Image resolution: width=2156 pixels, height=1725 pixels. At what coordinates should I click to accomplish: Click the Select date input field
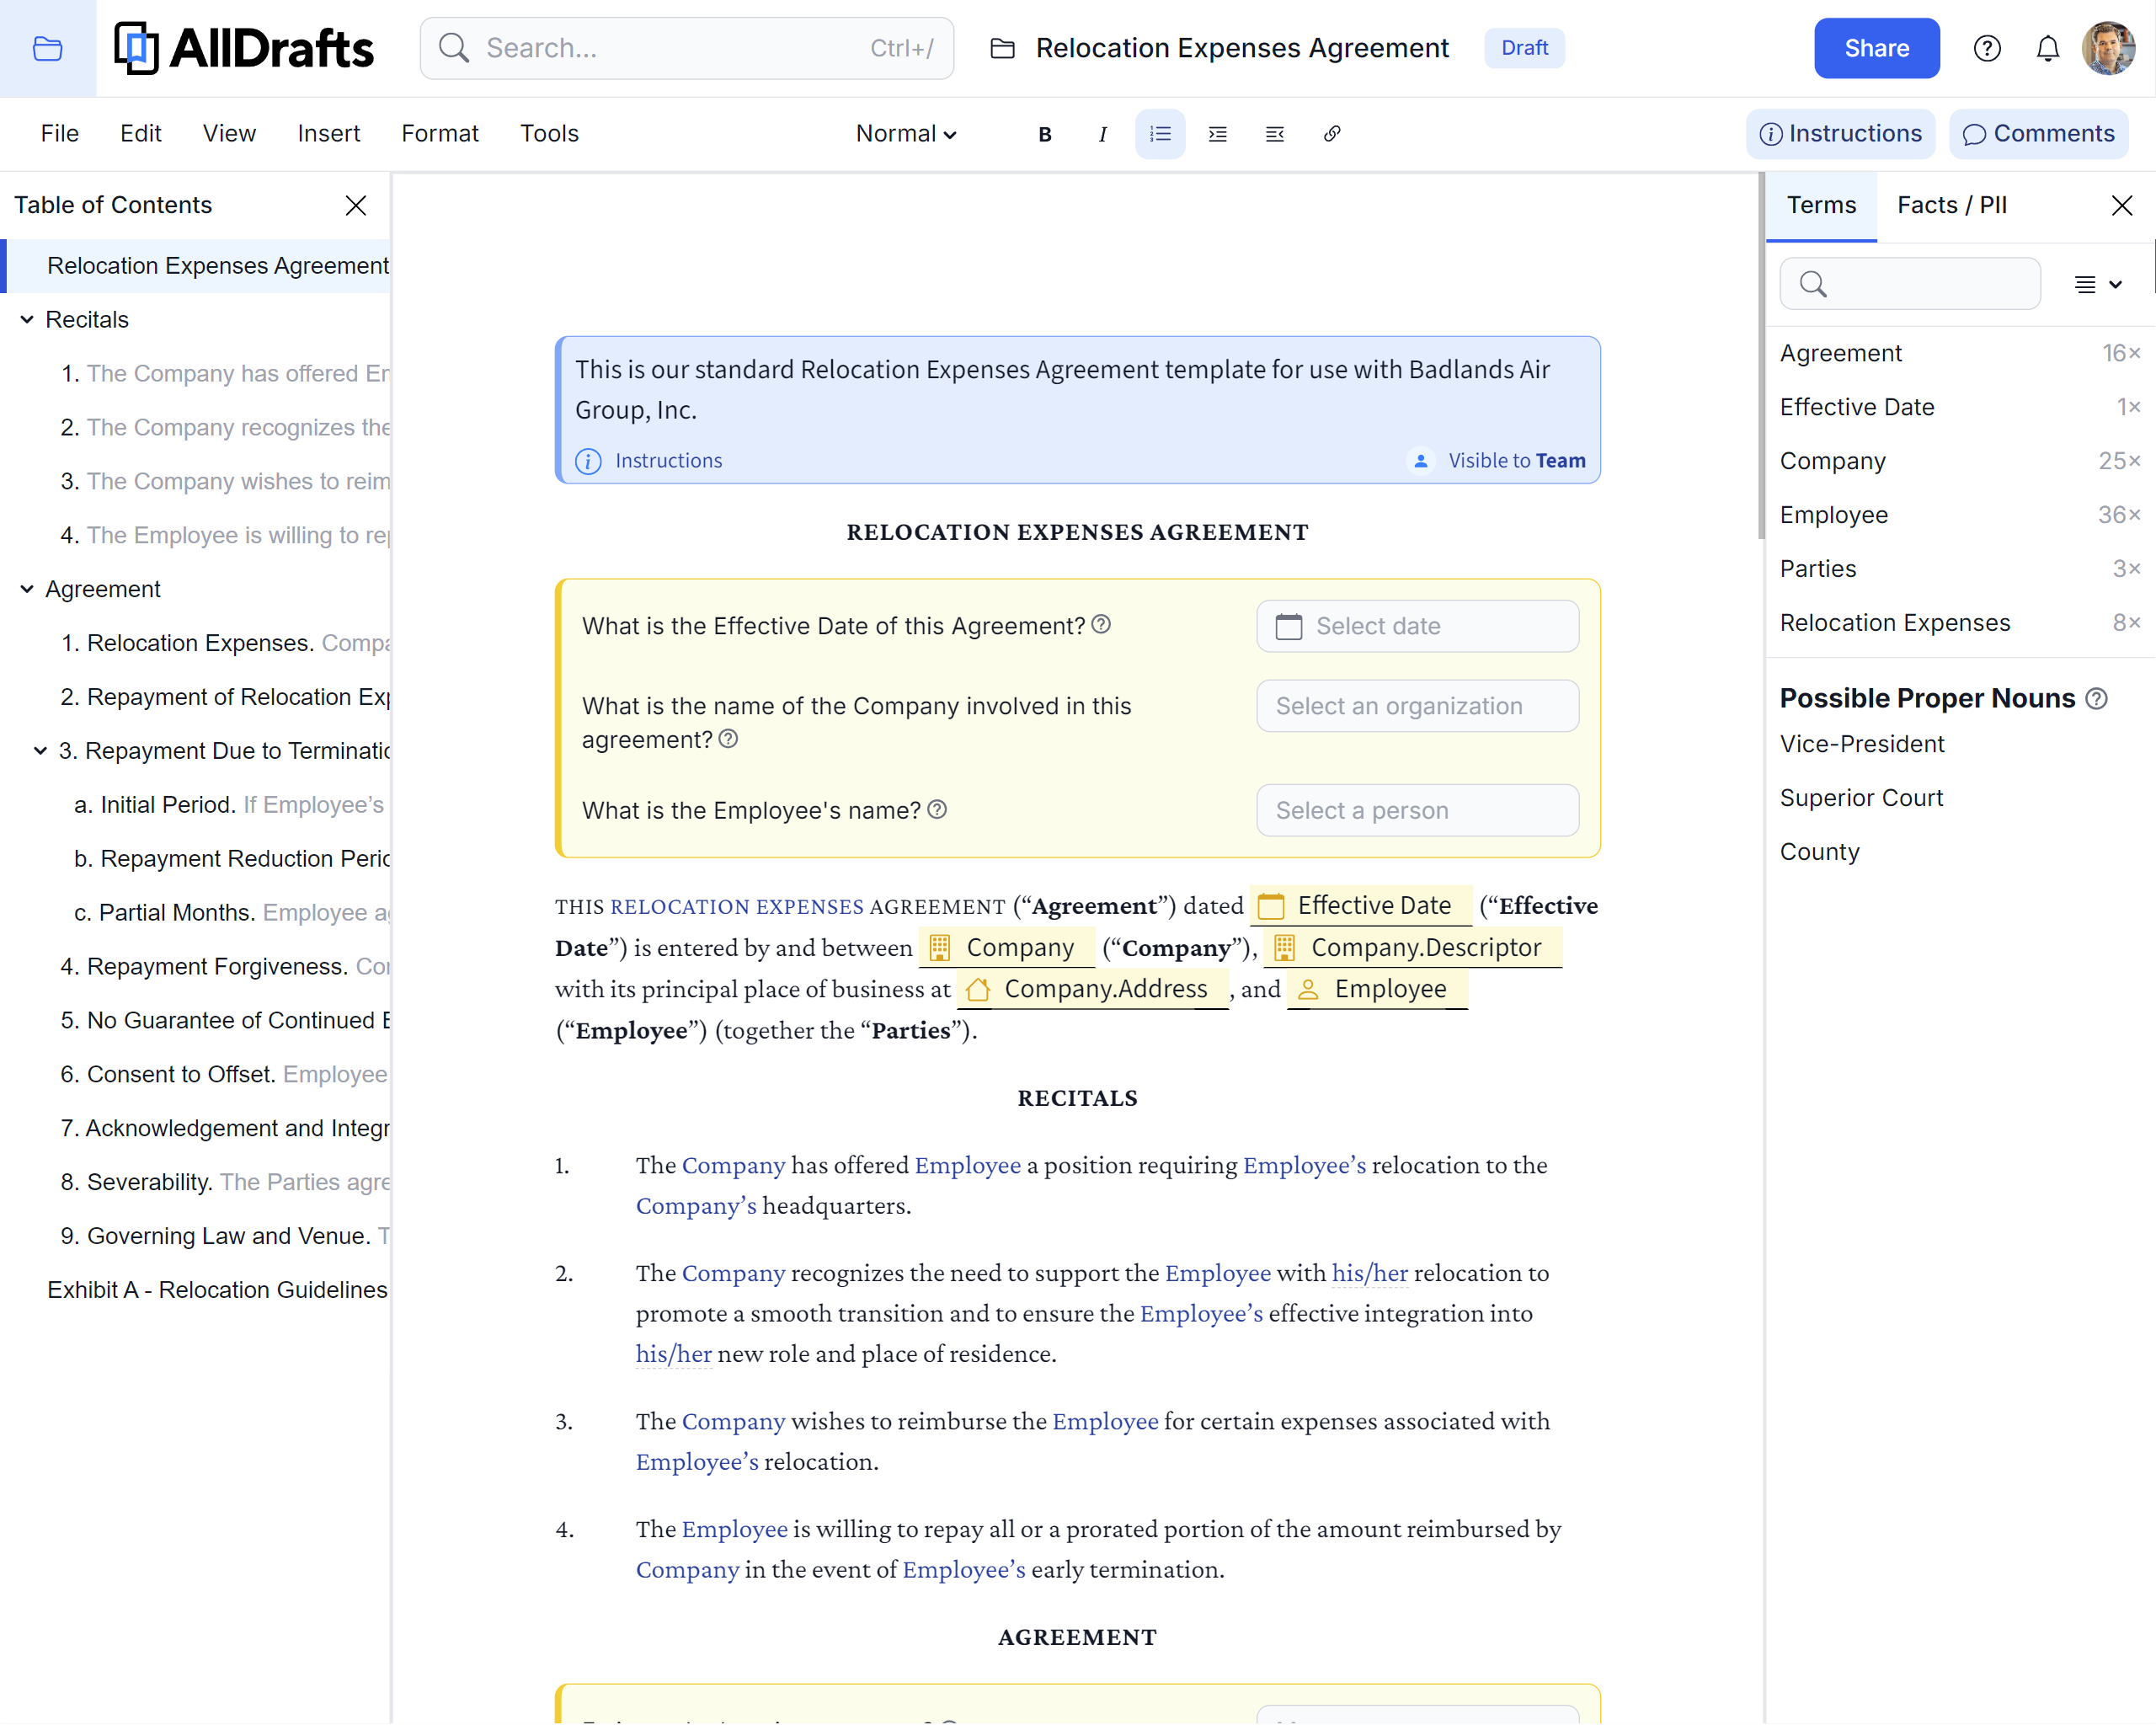pyautogui.click(x=1417, y=626)
